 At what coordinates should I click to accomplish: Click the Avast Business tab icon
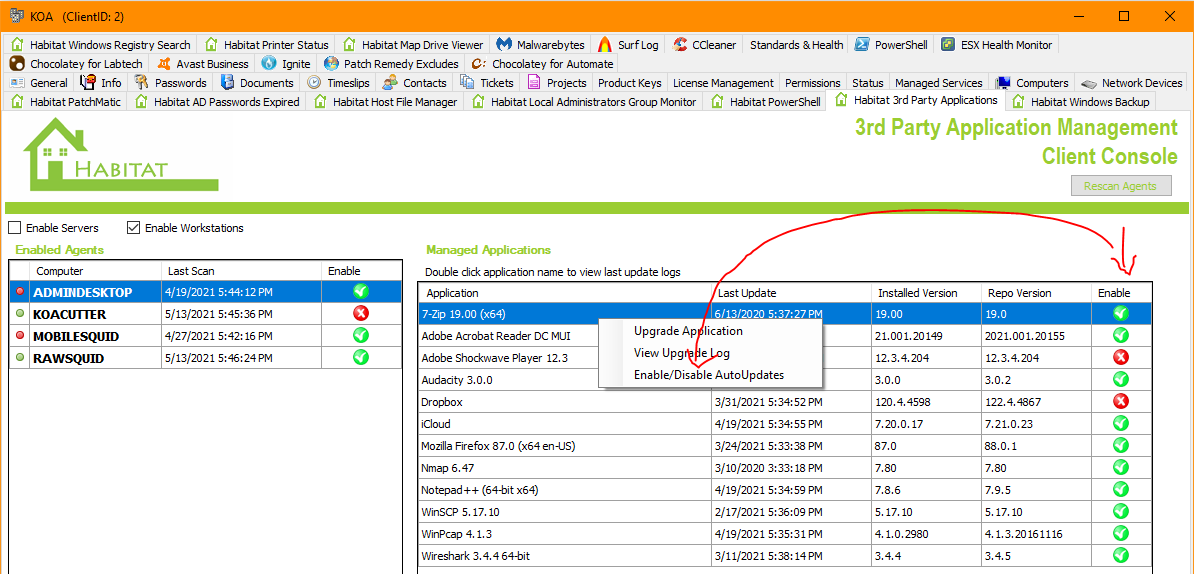pyautogui.click(x=164, y=64)
